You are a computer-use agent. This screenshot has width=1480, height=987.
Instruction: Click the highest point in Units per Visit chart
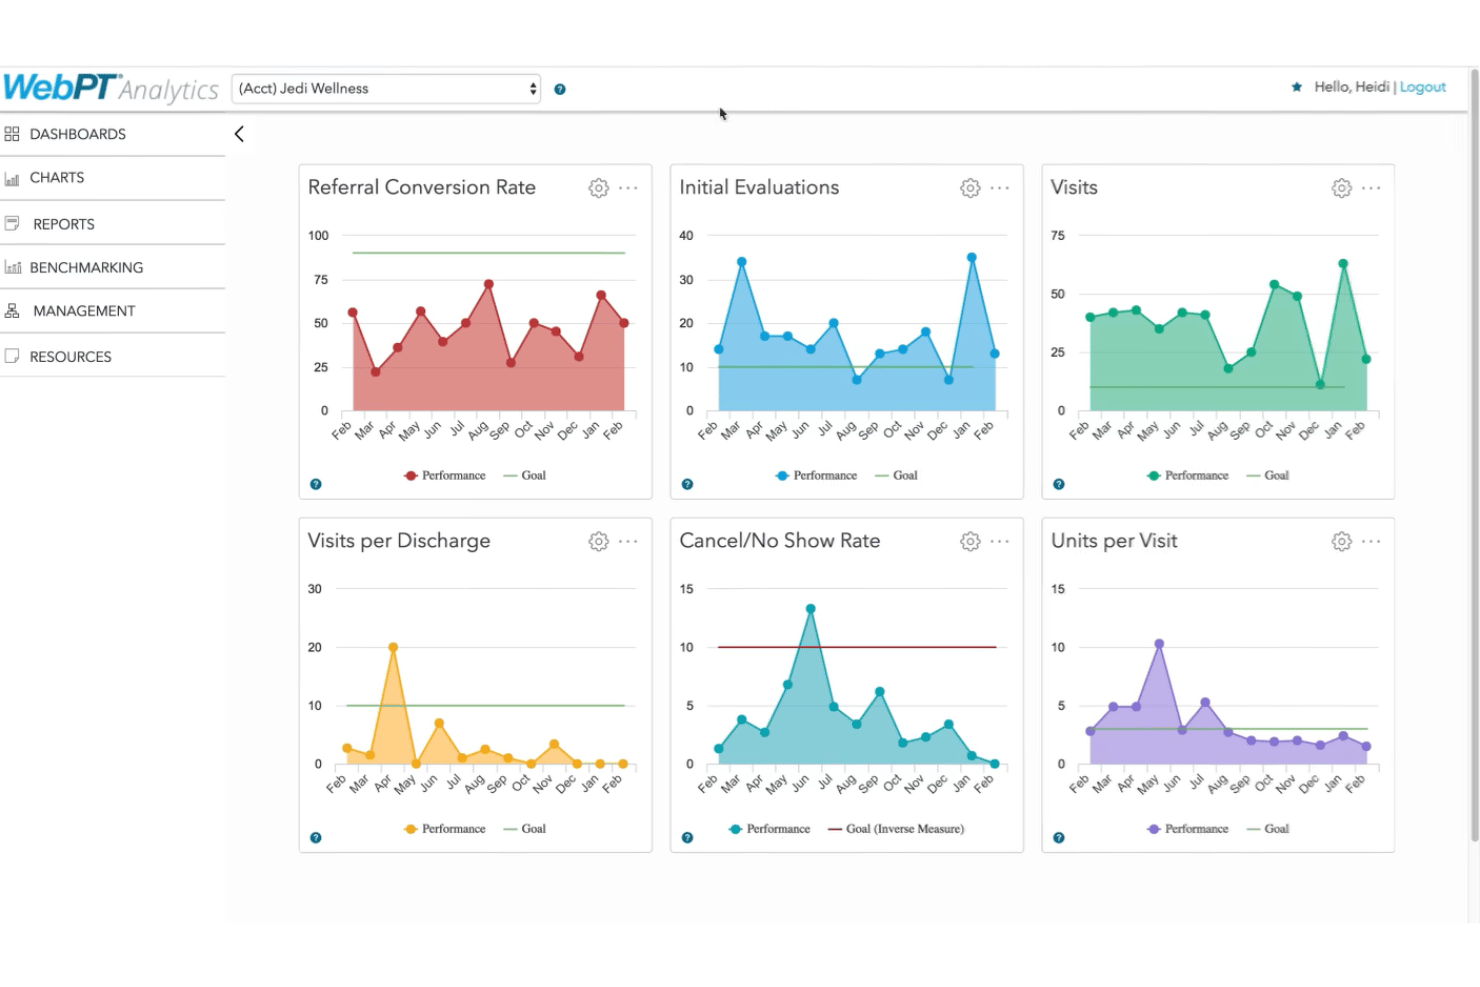1159,644
